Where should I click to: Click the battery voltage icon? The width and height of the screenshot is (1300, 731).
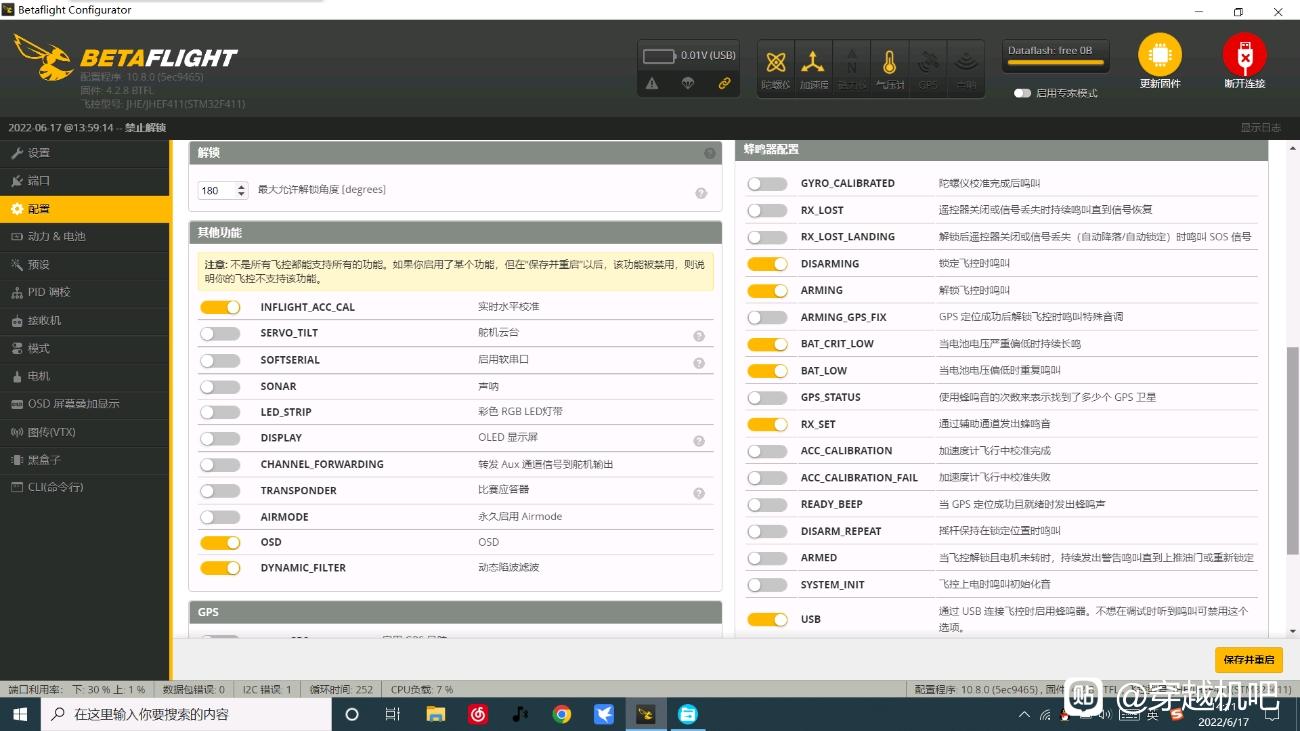point(659,56)
